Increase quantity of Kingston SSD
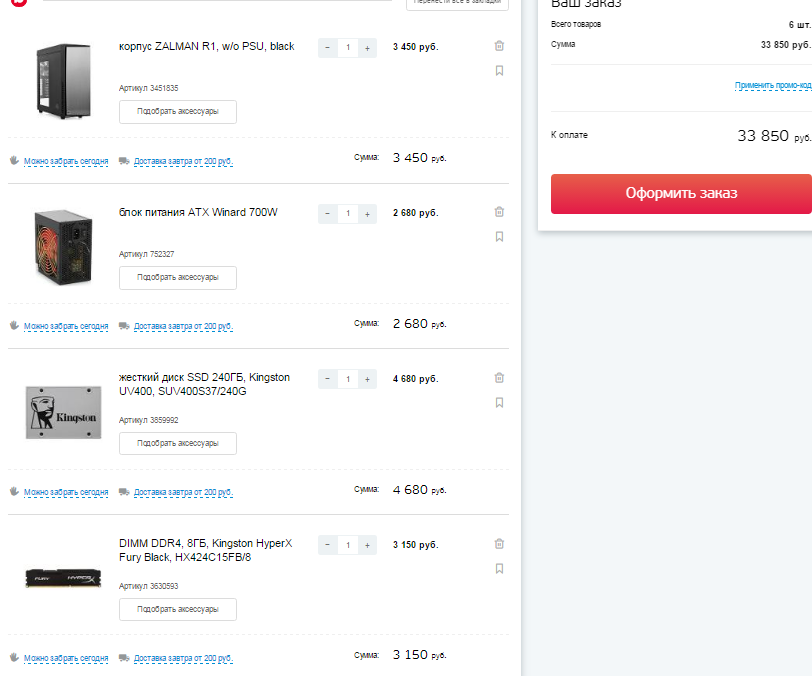 [367, 379]
